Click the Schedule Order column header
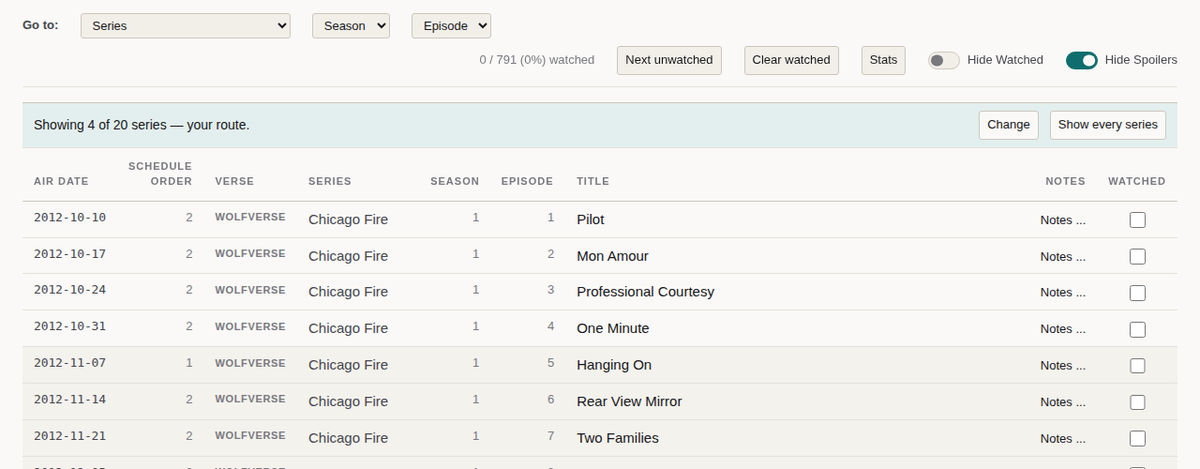This screenshot has height=469, width=1200. [x=160, y=173]
